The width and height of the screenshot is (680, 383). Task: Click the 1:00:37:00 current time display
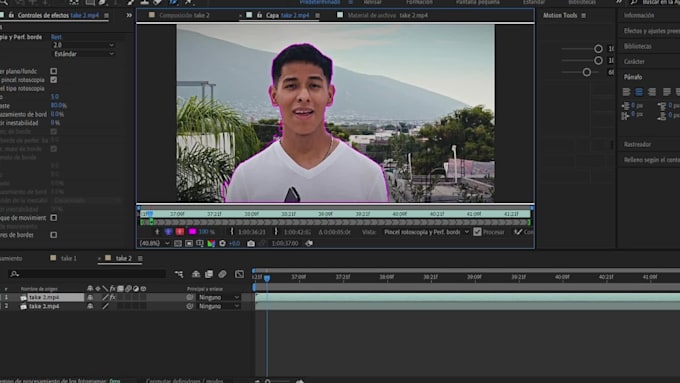(x=284, y=243)
